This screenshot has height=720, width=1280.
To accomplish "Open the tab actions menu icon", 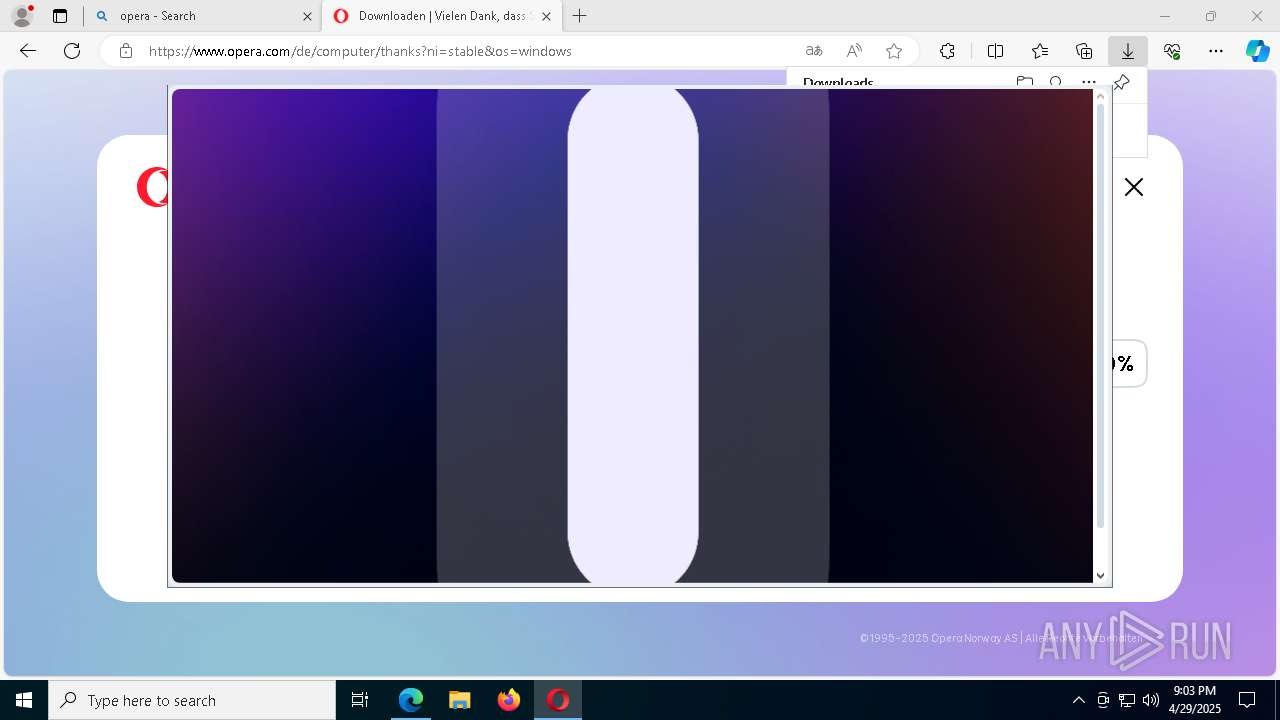I will click(x=60, y=16).
